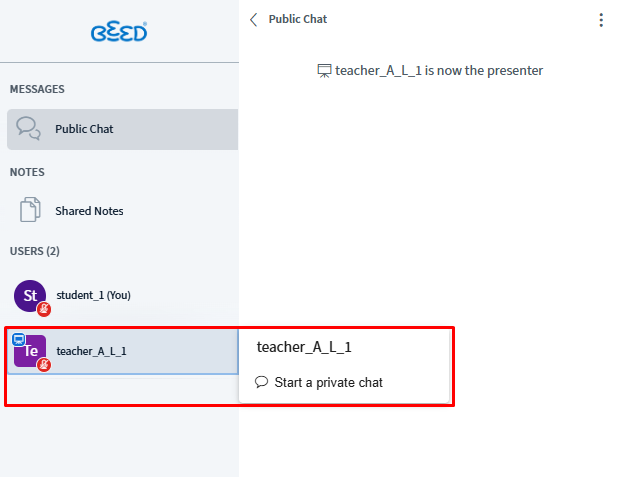The image size is (622, 477).
Task: Click the chat bubble icon beside Start a private chat
Action: pos(262,382)
